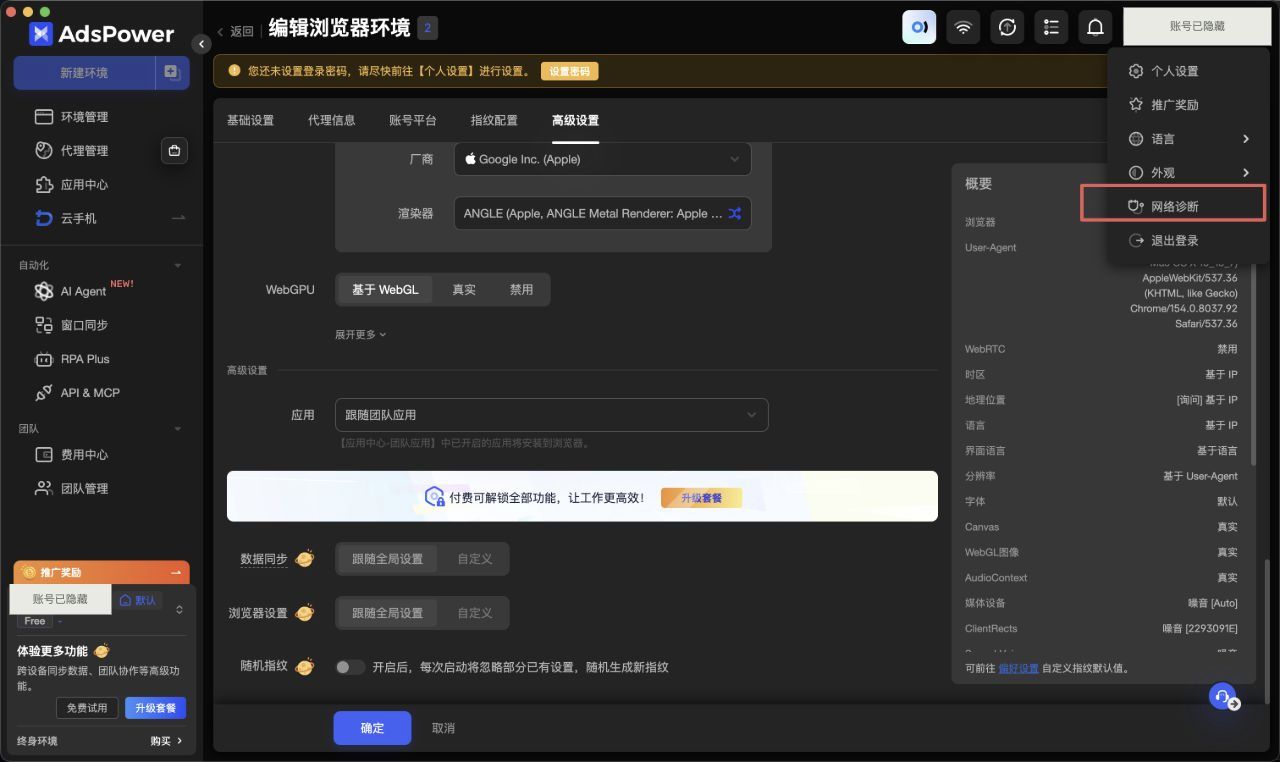This screenshot has height=762, width=1280.
Task: Open 代理管理 in the sidebar
Action: point(84,151)
